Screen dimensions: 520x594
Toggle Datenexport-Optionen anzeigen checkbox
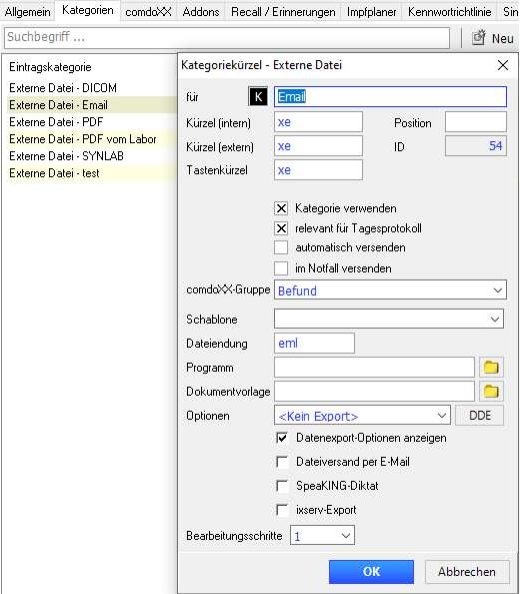[x=282, y=438]
